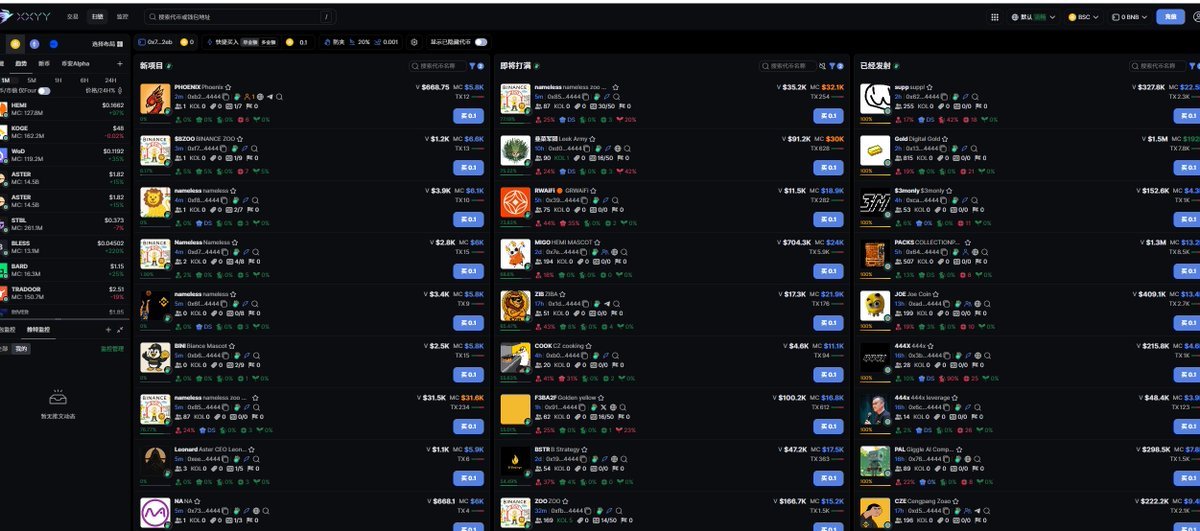Go to 交易 nav tab
Viewport: 1200px width, 531px height.
coord(73,17)
